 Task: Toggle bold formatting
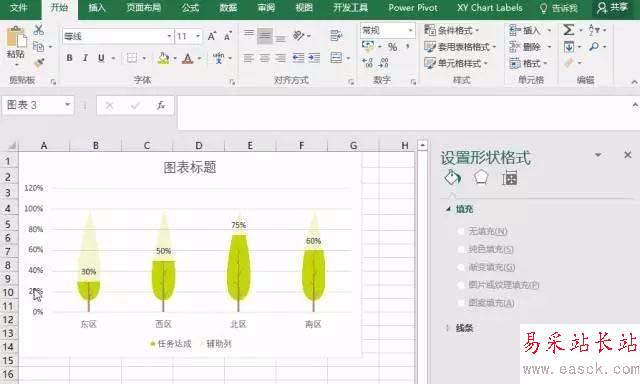point(69,58)
